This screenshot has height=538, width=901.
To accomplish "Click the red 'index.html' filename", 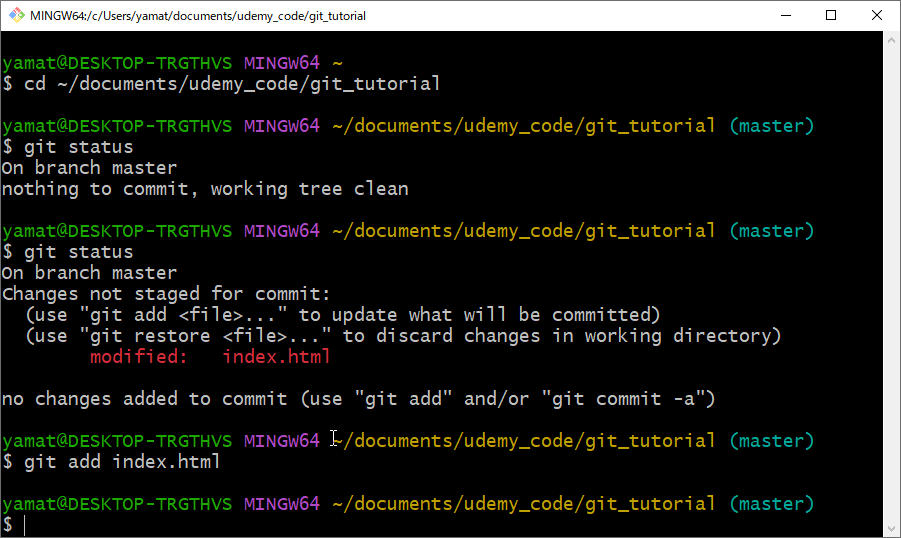I will click(276, 357).
